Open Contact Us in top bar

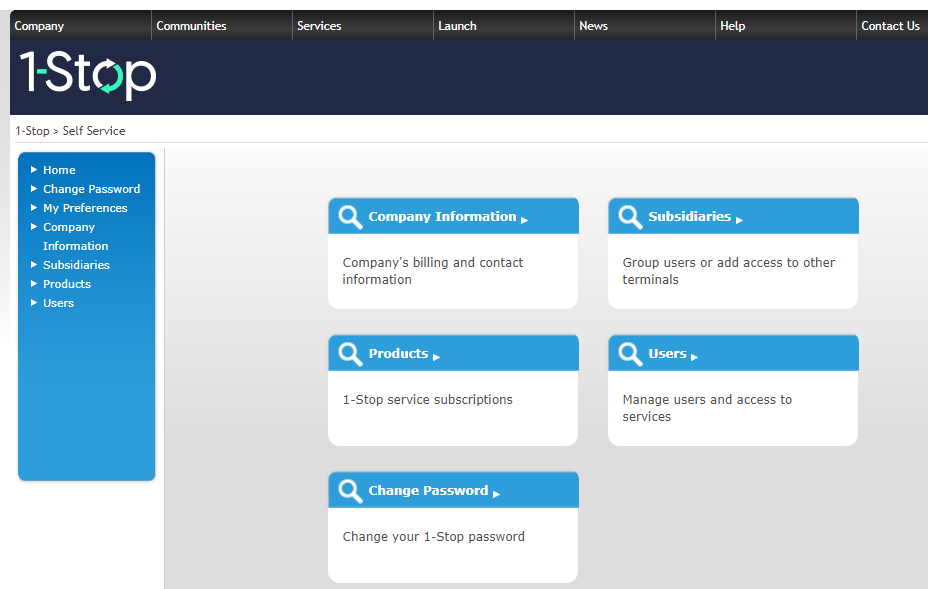(890, 26)
